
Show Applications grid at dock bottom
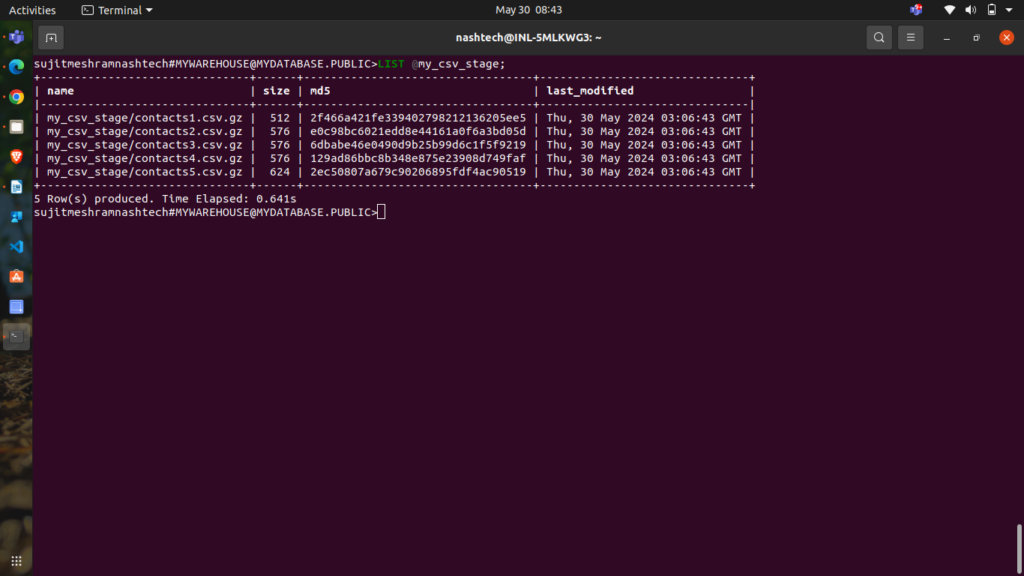point(16,560)
